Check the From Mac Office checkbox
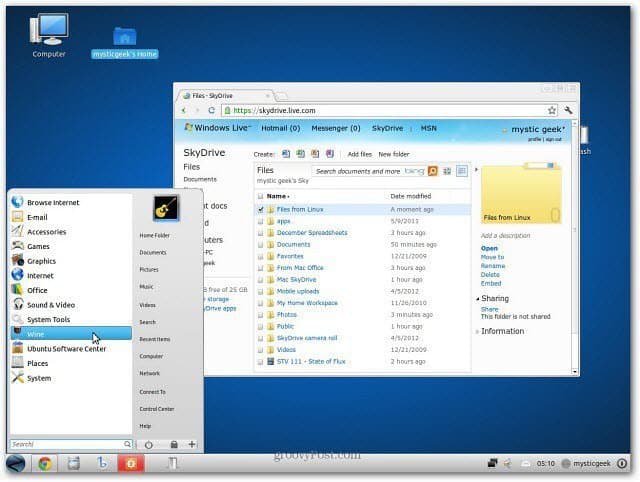640x482 pixels. pos(260,268)
